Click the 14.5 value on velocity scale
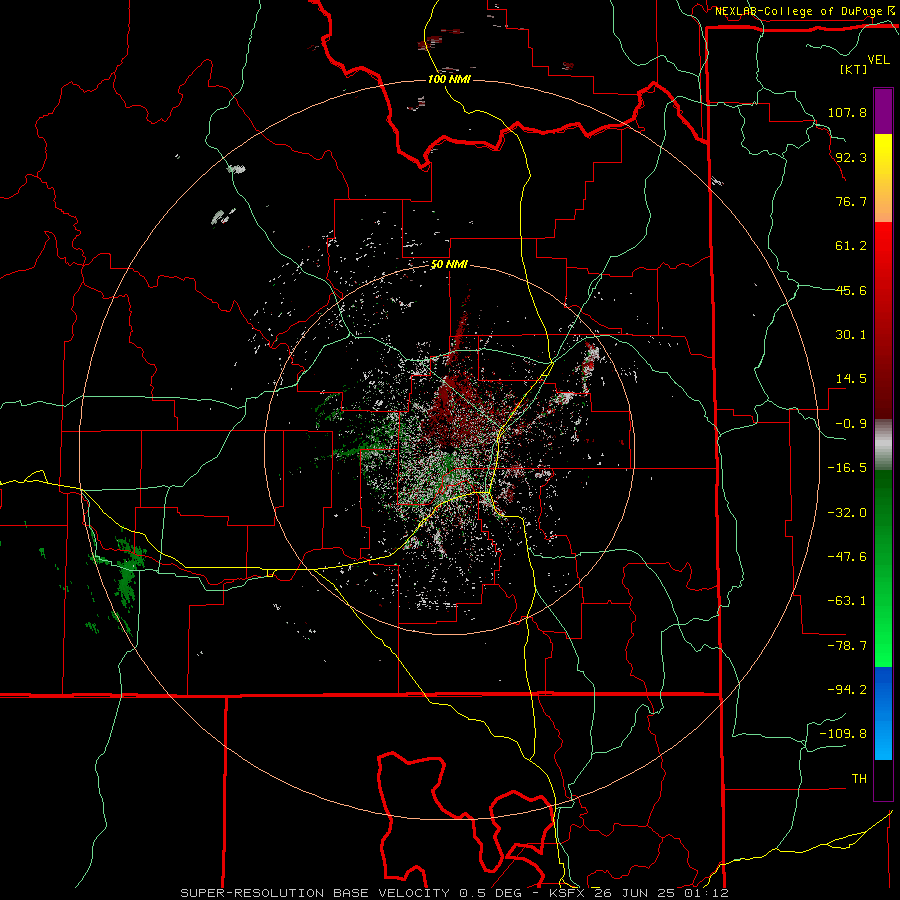This screenshot has width=900, height=900. click(x=851, y=379)
